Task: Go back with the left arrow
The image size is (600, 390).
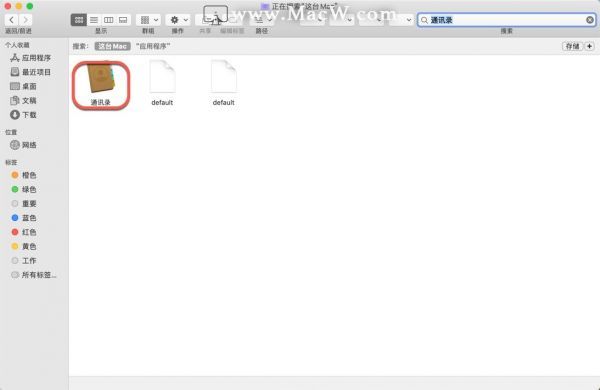Action: (11, 20)
